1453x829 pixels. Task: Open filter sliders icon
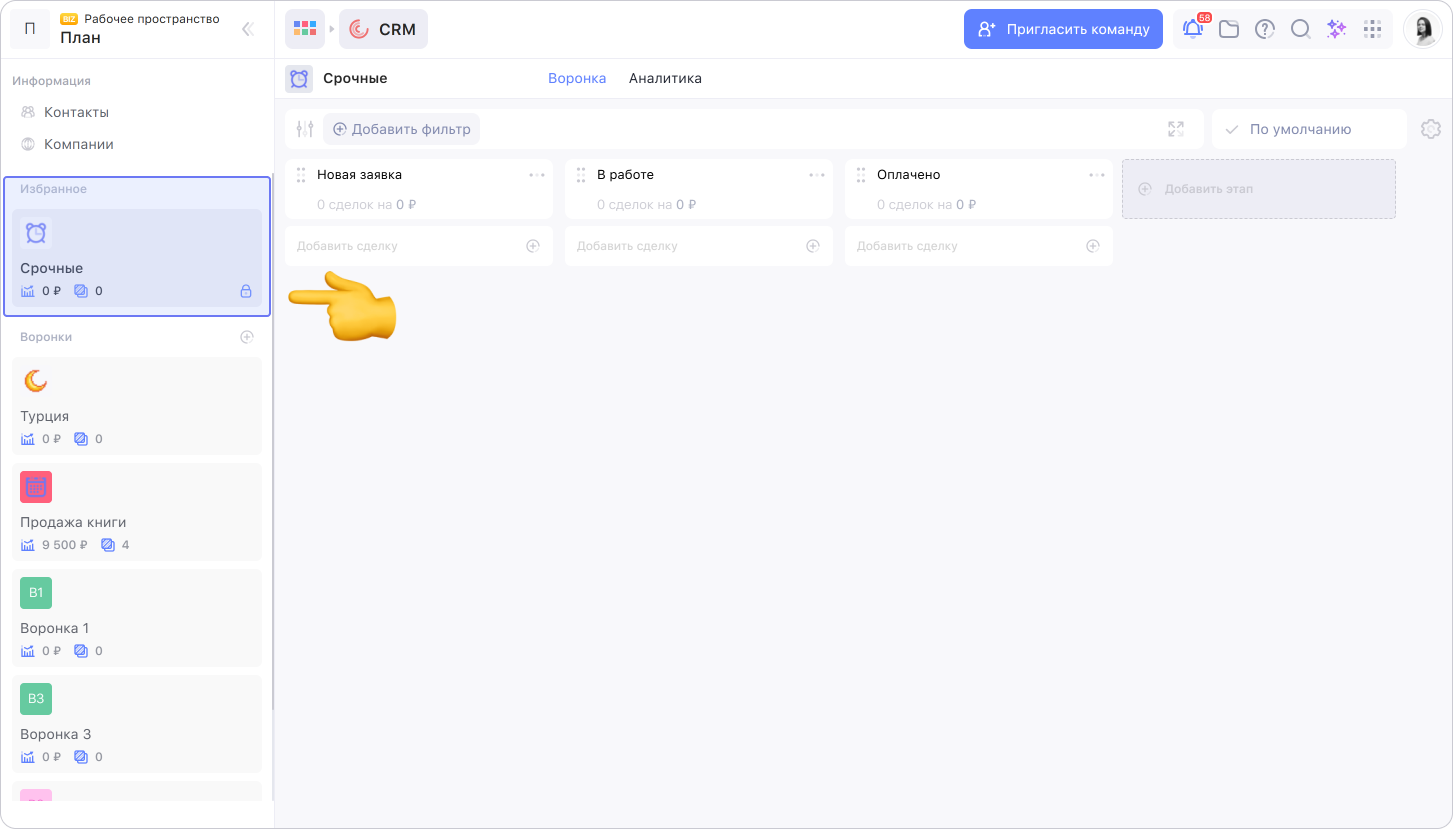click(x=305, y=129)
